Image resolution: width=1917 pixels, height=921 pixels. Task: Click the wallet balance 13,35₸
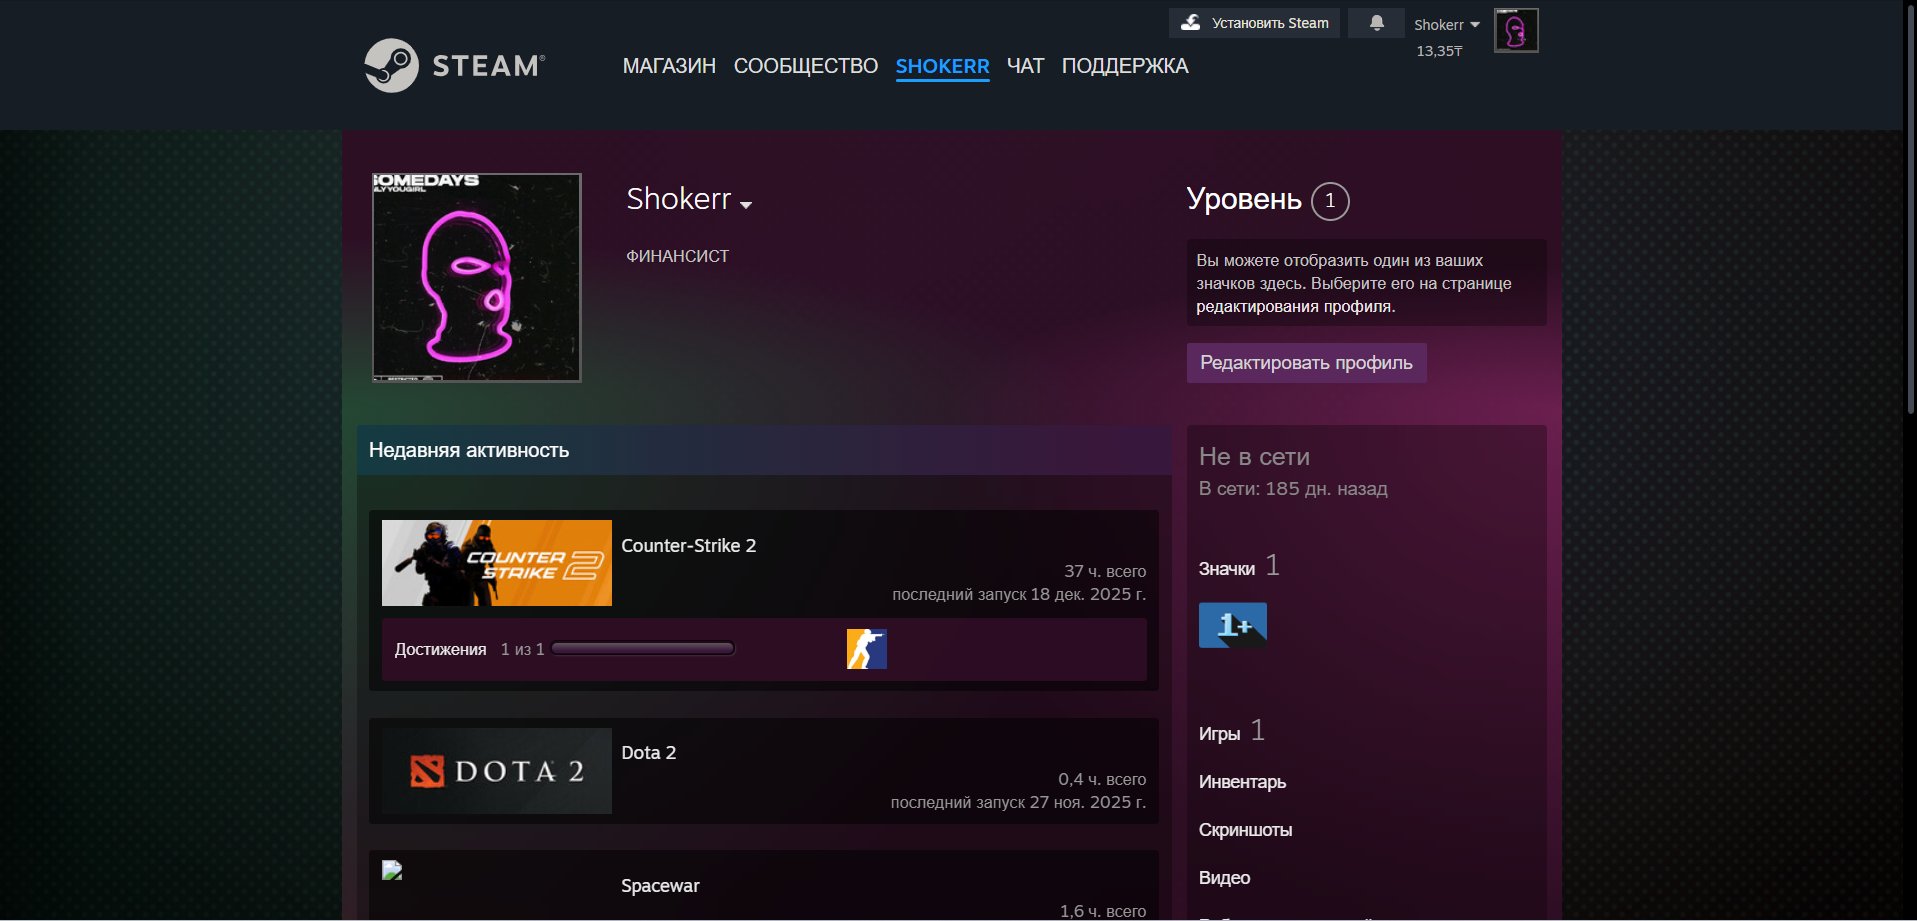[x=1439, y=51]
